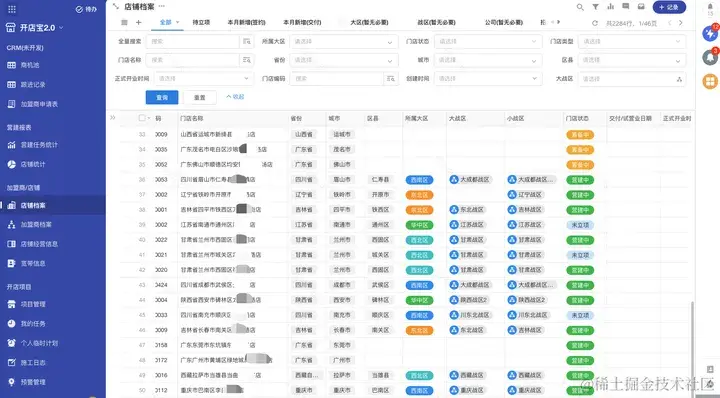Switch to the 全部 tab
720x398 pixels.
pyautogui.click(x=166, y=22)
